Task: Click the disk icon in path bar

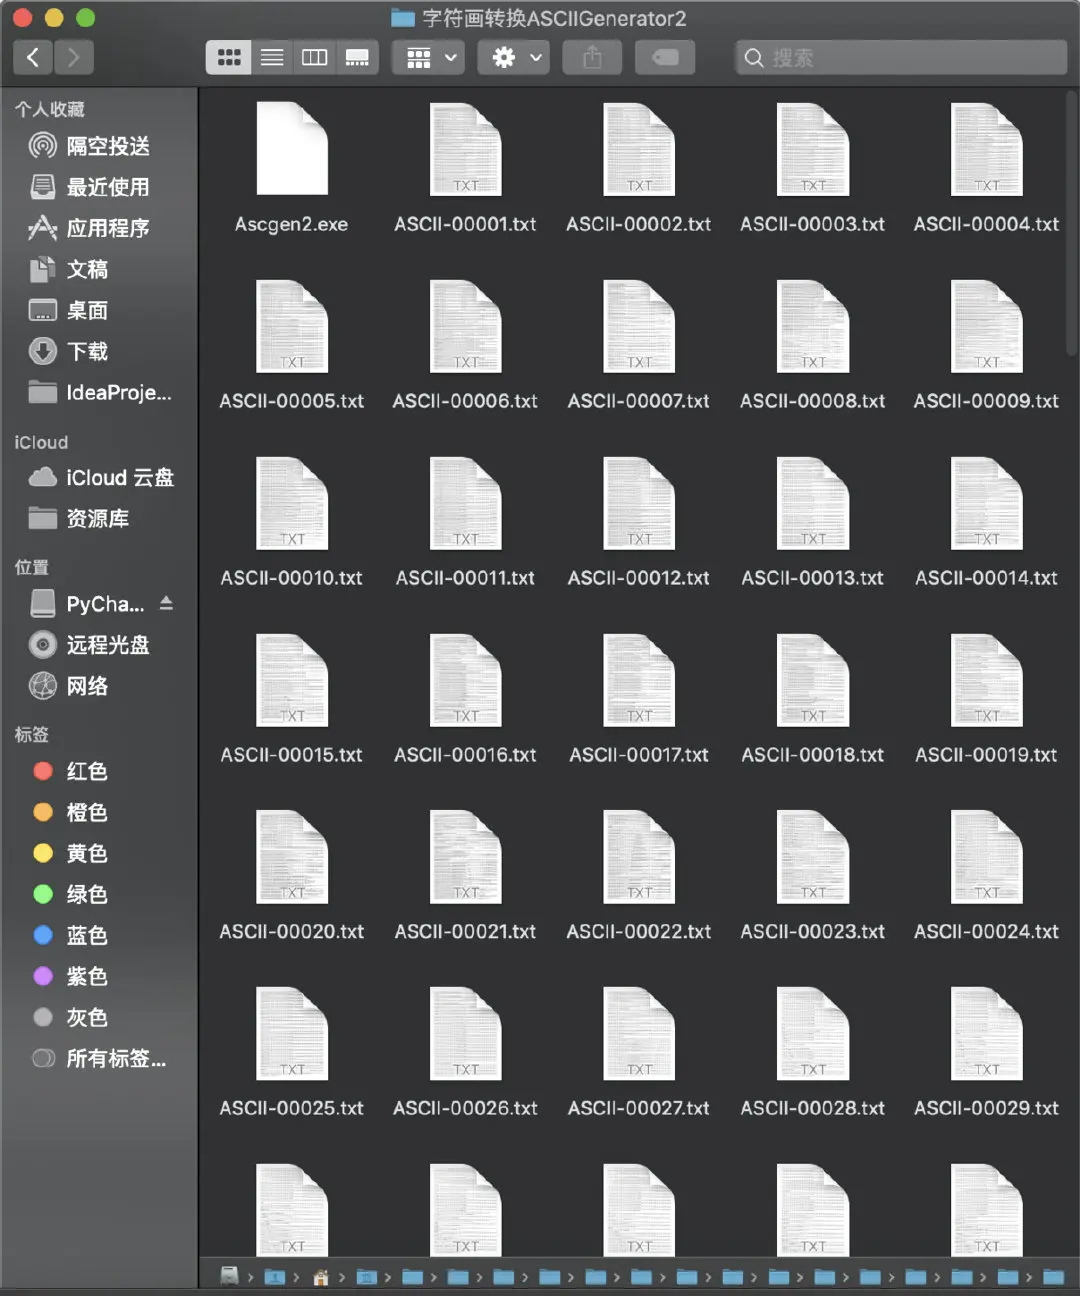Action: pyautogui.click(x=230, y=1276)
